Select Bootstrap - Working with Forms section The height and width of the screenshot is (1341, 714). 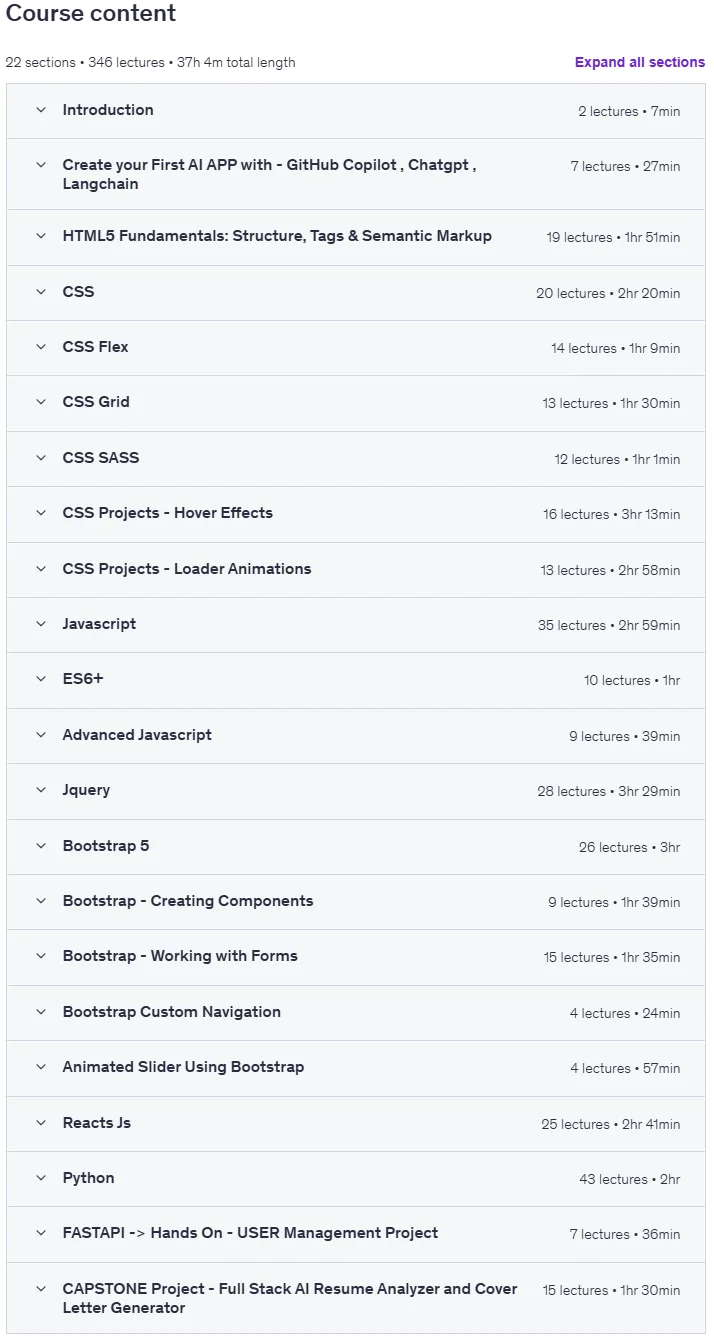356,957
